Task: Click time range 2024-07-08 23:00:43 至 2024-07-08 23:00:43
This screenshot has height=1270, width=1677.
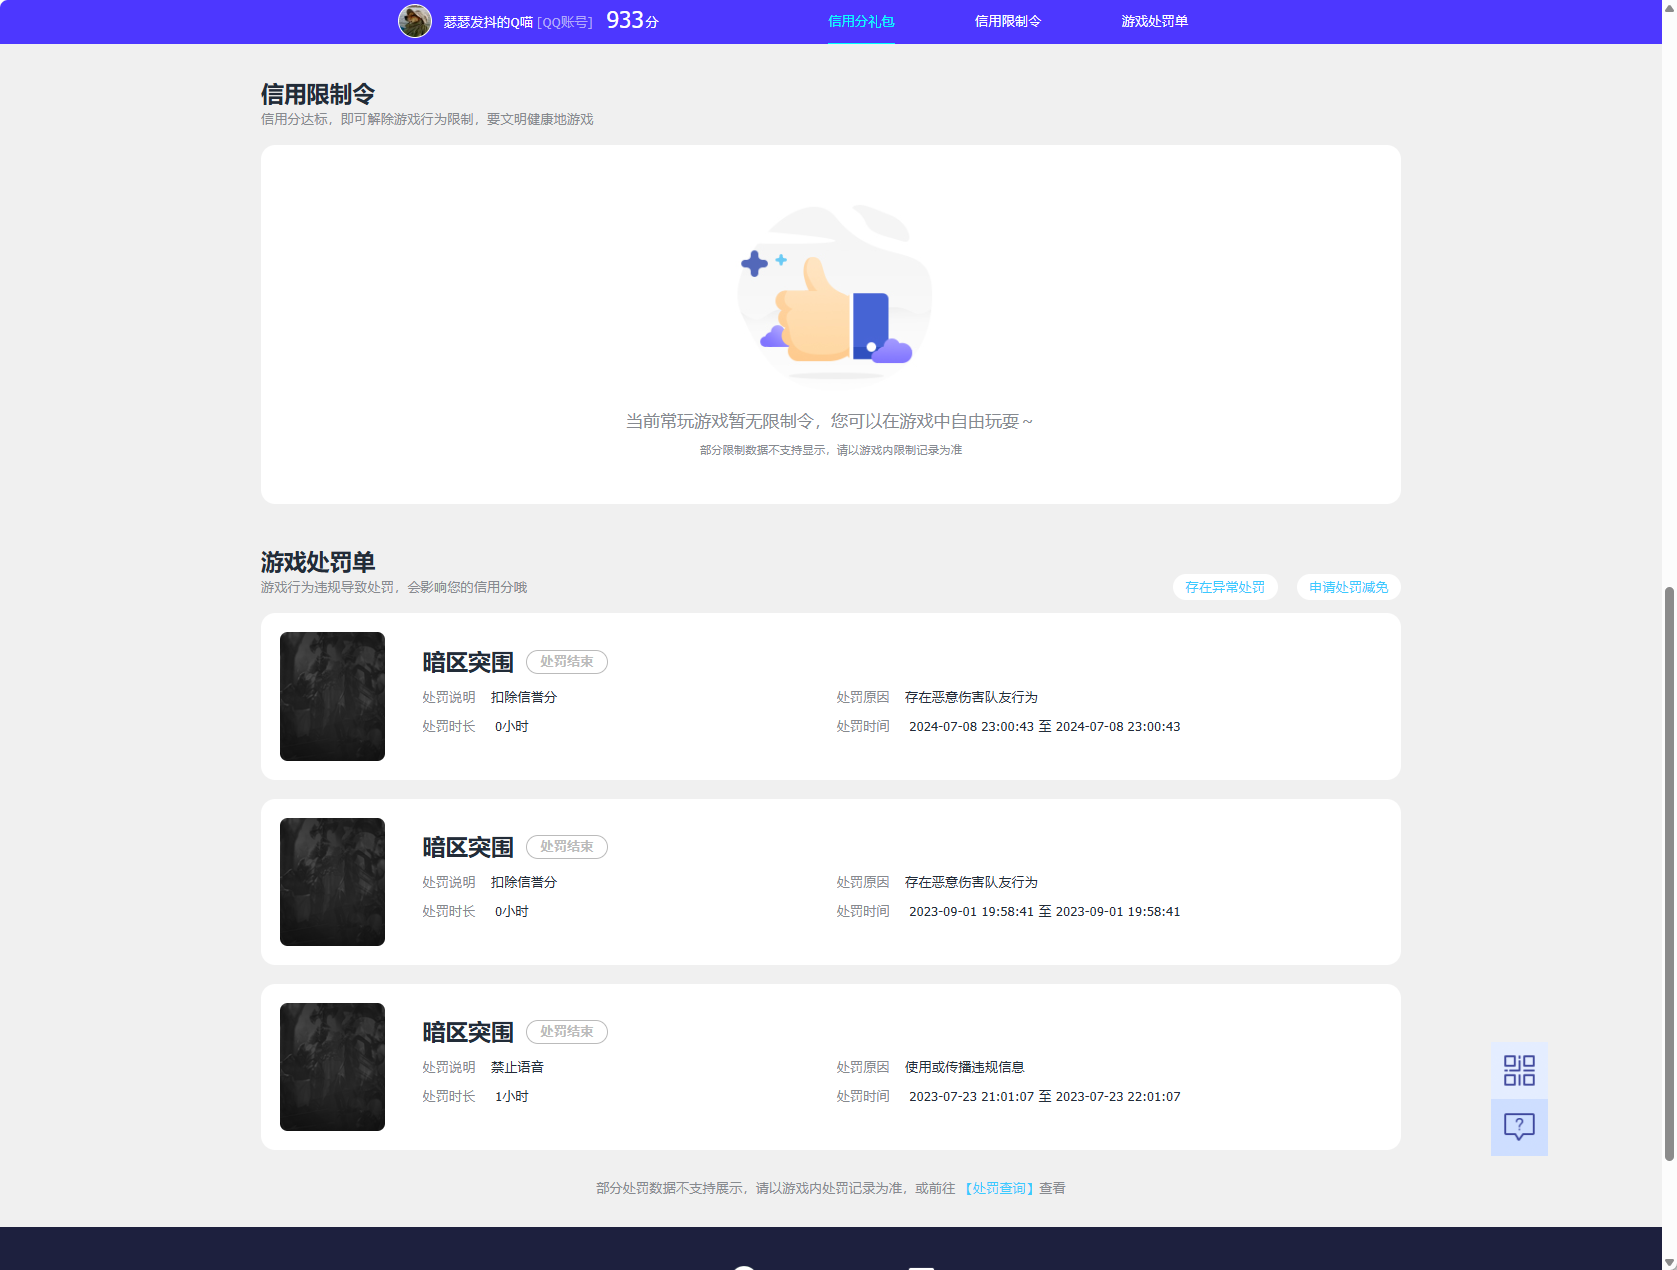Action: 1045,727
